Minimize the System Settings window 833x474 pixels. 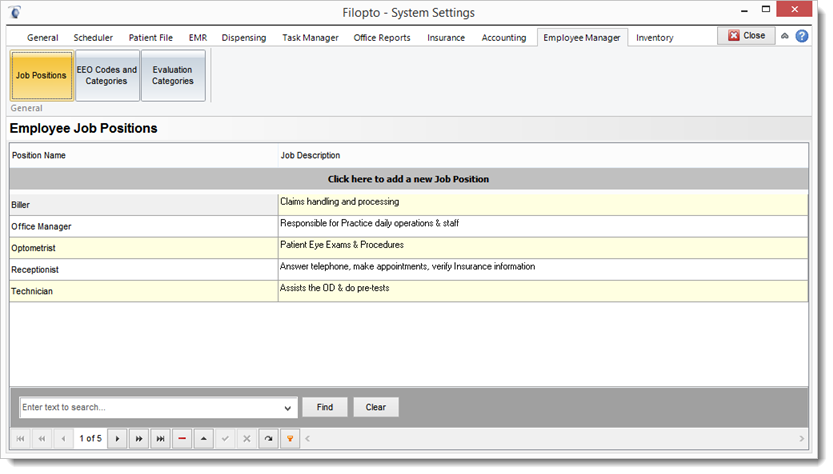(x=744, y=10)
